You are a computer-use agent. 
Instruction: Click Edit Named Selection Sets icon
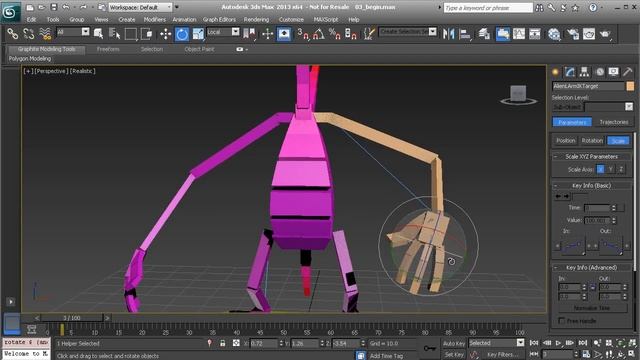click(x=369, y=33)
